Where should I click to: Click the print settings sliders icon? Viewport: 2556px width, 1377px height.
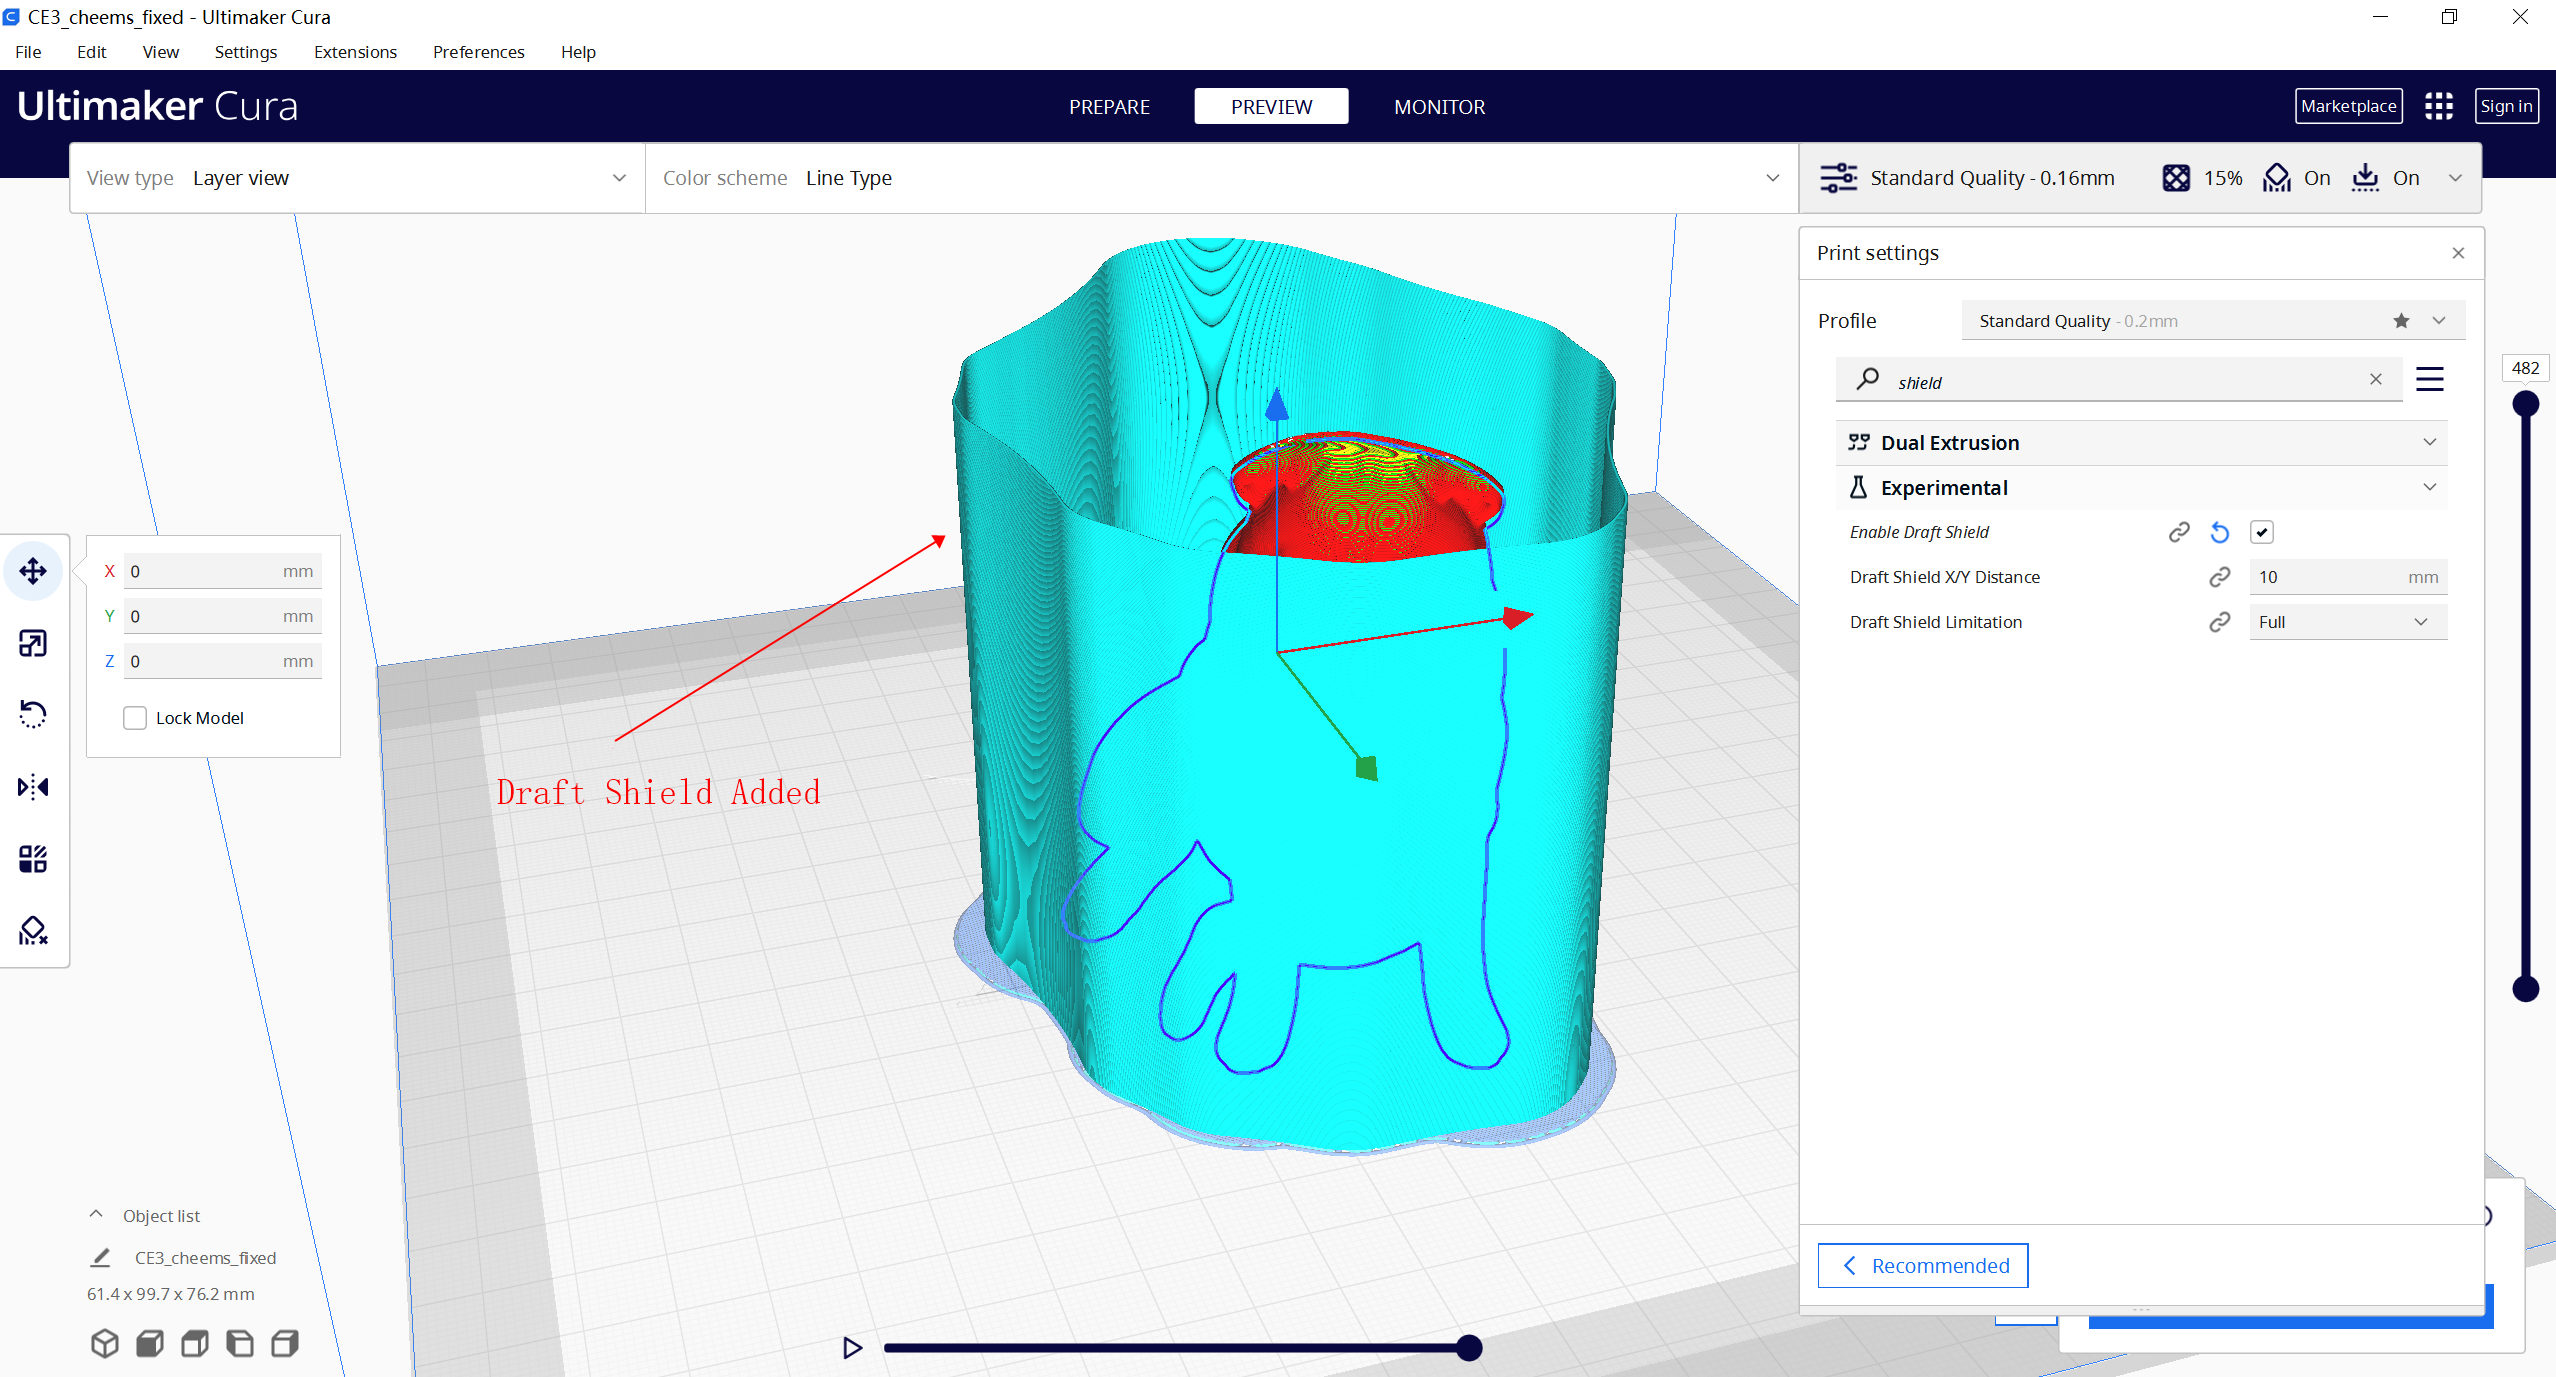click(x=1838, y=178)
